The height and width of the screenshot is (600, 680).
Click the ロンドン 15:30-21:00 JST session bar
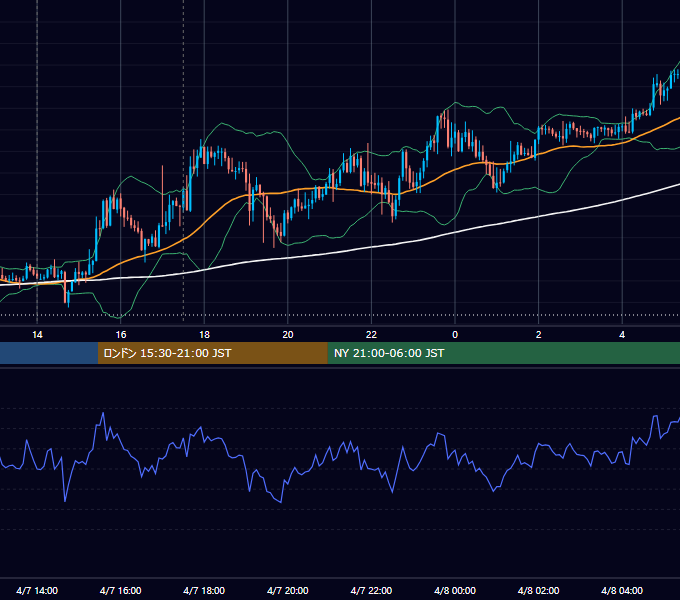212,353
